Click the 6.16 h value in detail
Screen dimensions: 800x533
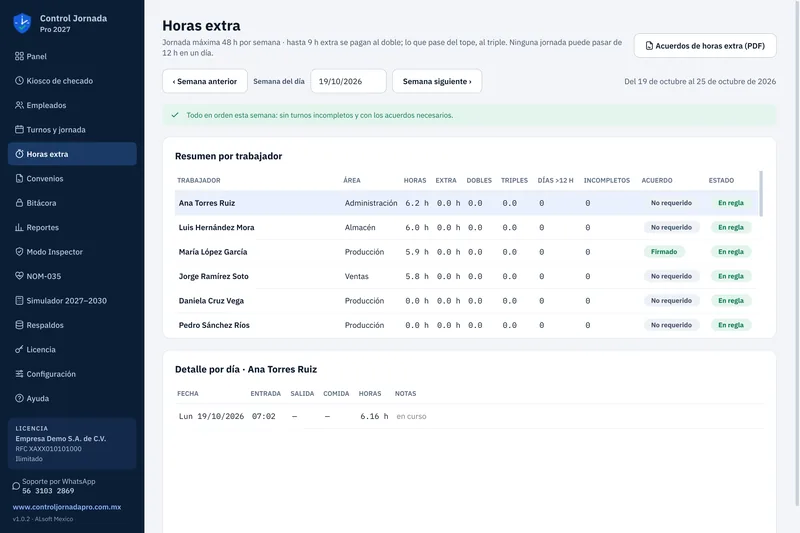pos(374,416)
